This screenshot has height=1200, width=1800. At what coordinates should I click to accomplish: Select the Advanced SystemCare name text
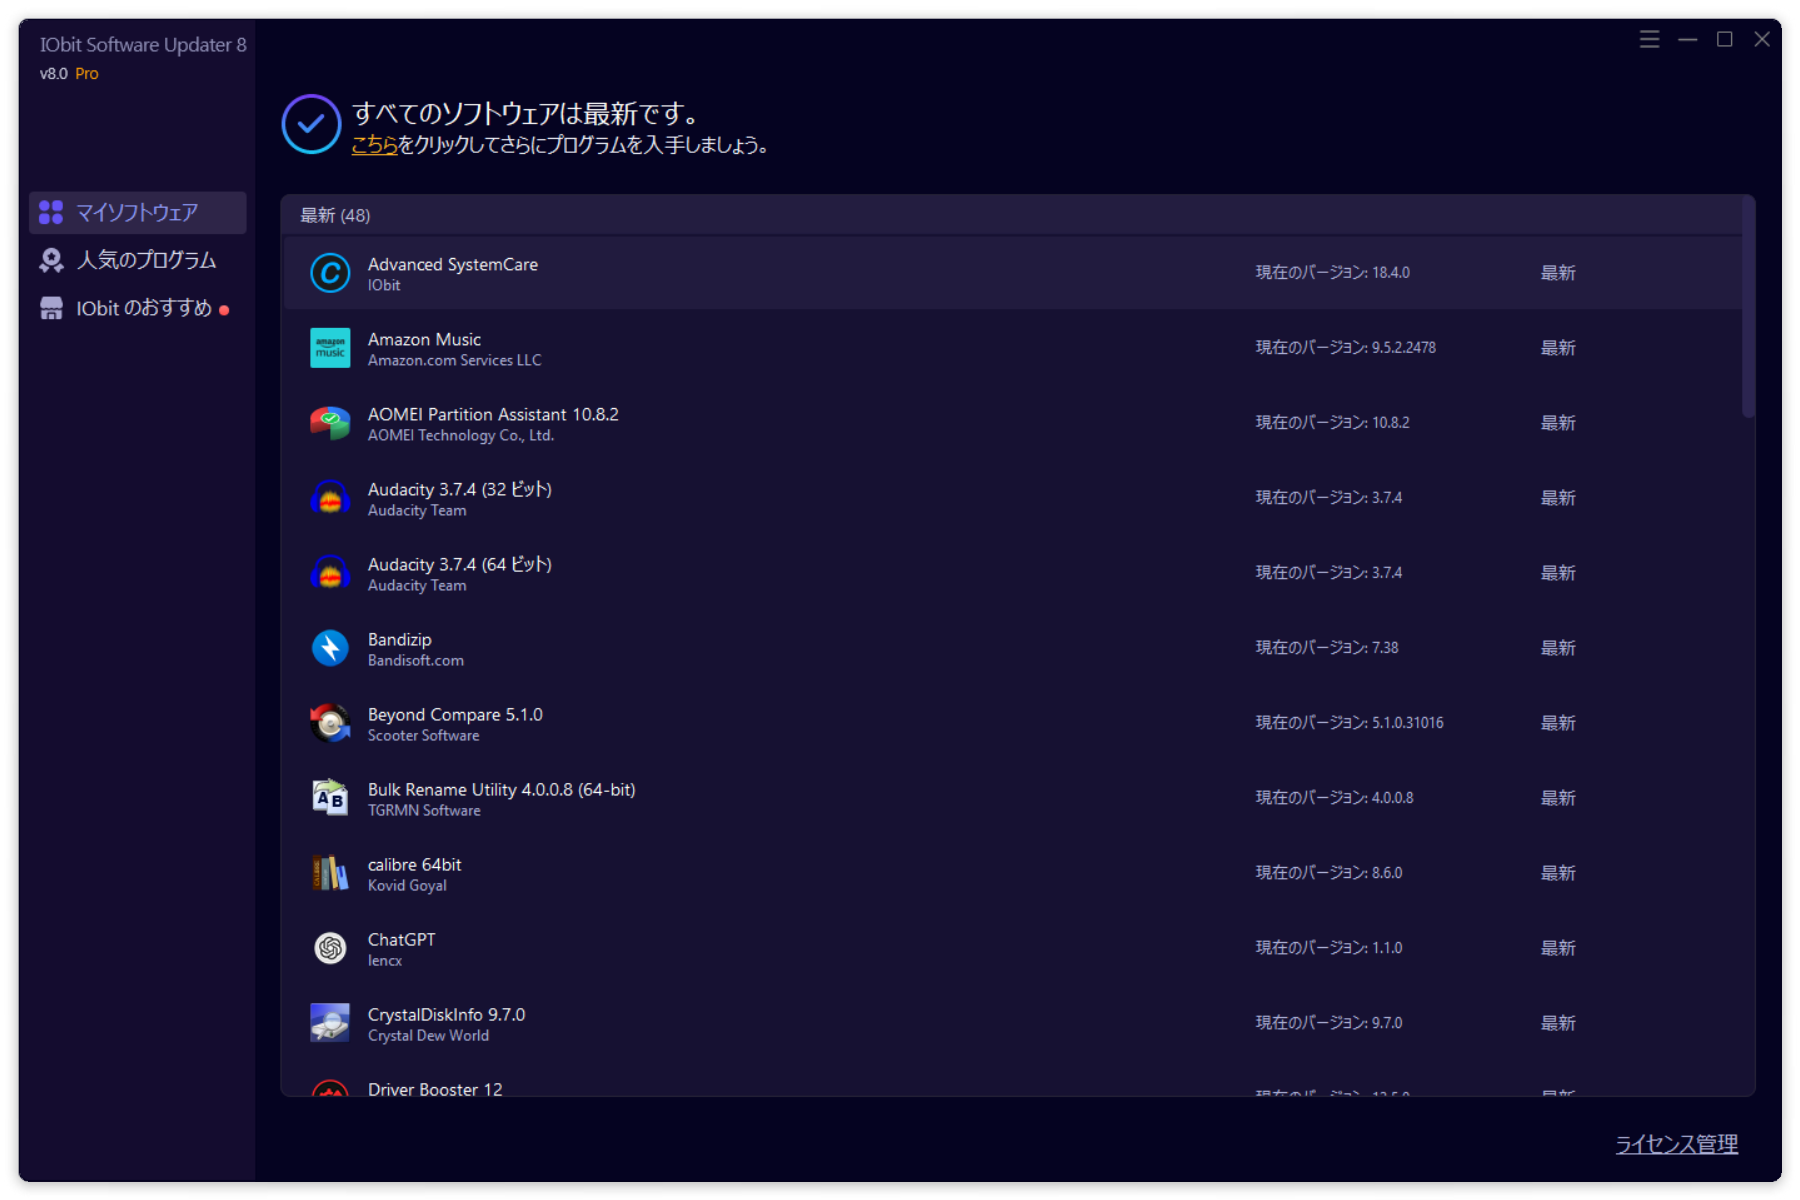click(453, 264)
